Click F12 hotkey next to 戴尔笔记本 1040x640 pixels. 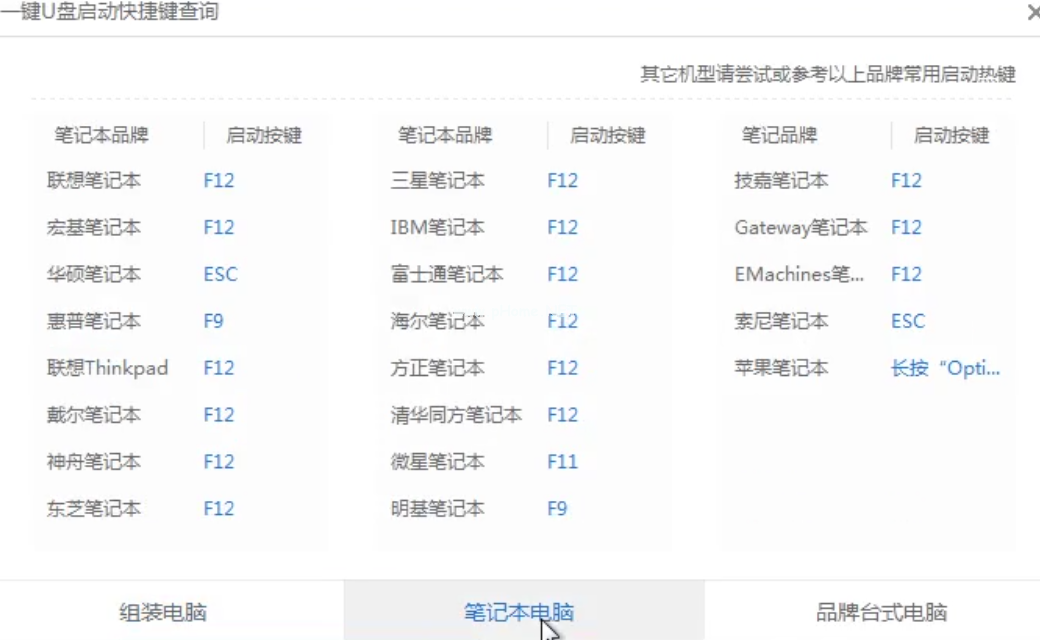point(218,415)
